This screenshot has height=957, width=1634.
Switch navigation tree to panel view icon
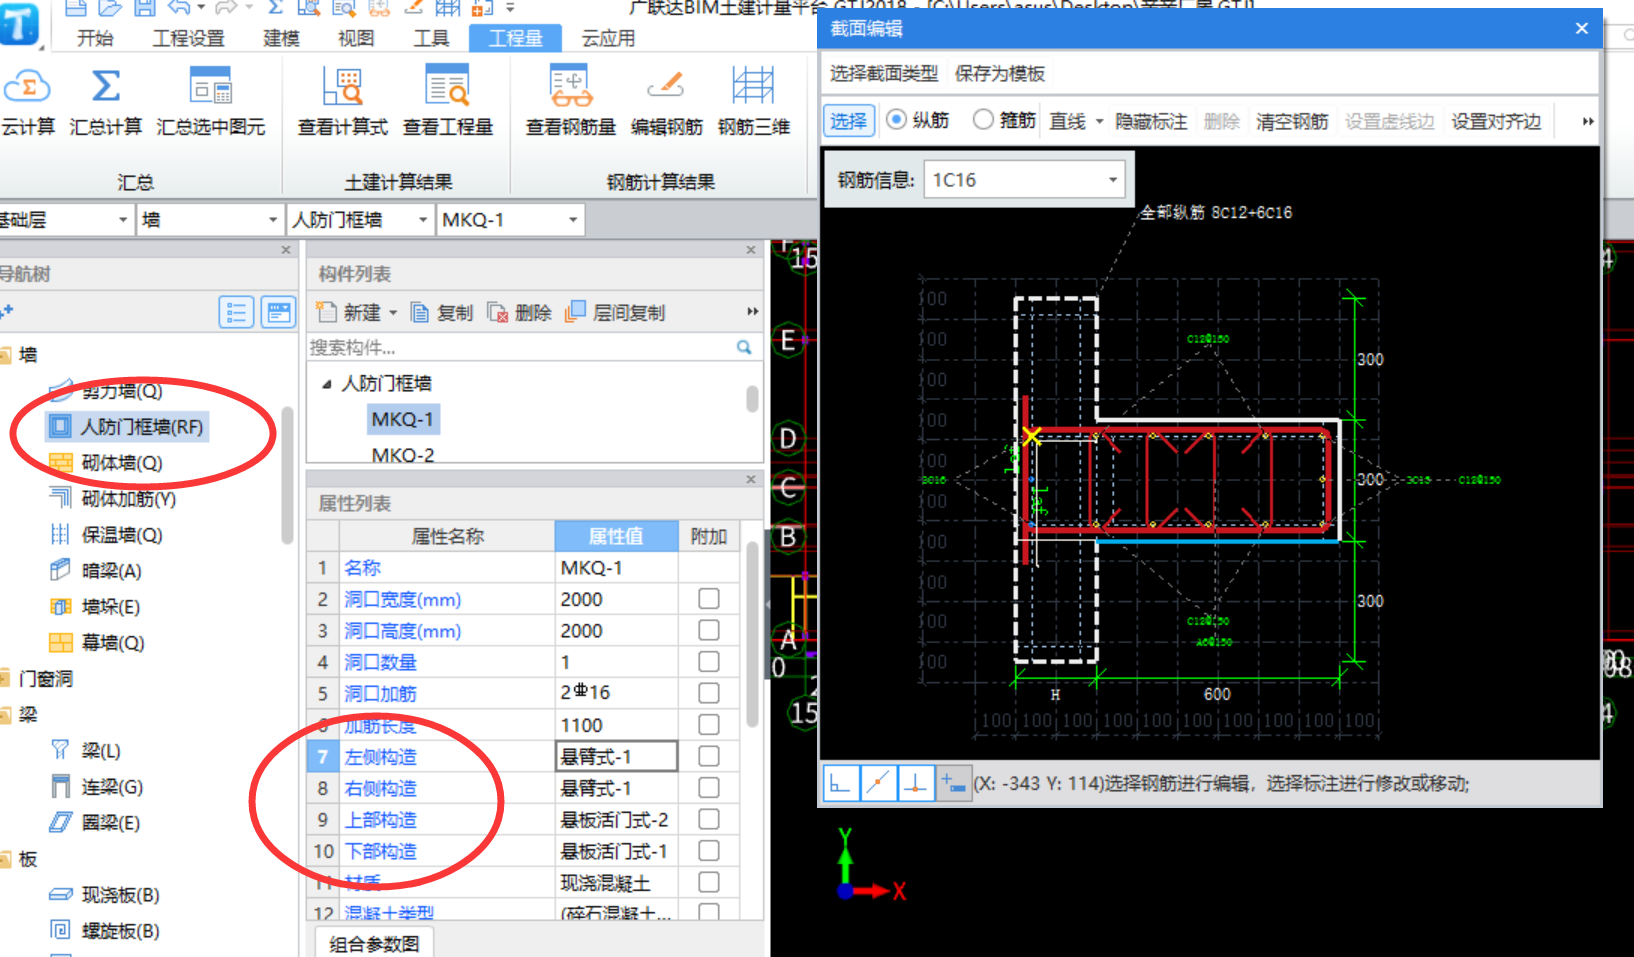pos(278,313)
